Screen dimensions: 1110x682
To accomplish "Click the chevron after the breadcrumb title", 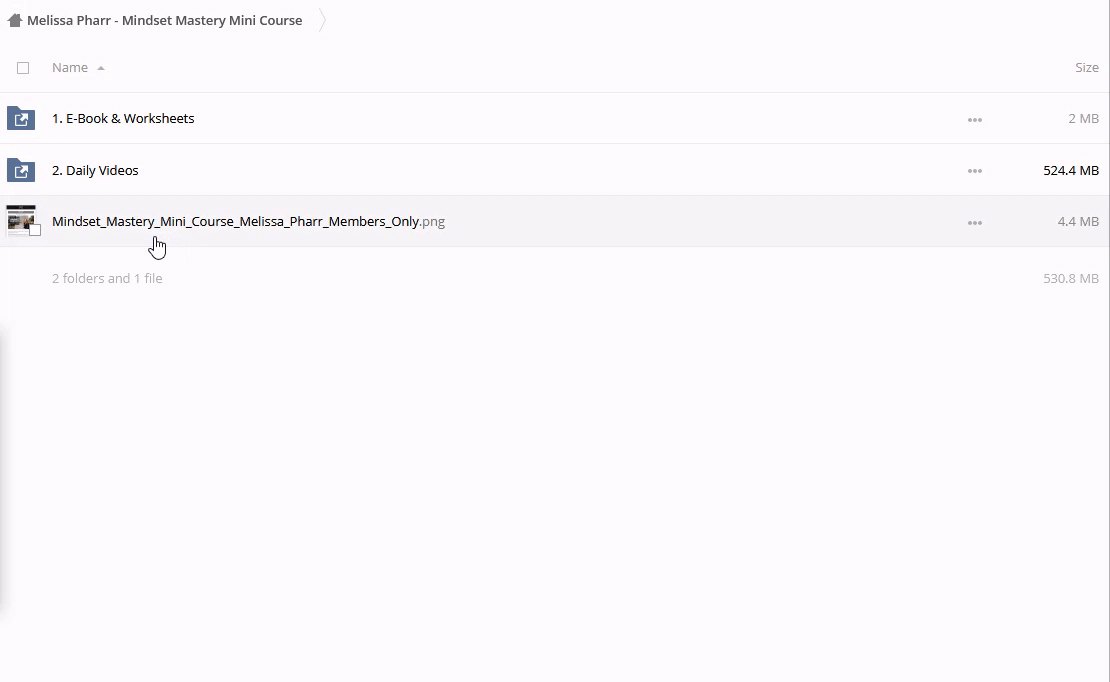I will point(323,20).
